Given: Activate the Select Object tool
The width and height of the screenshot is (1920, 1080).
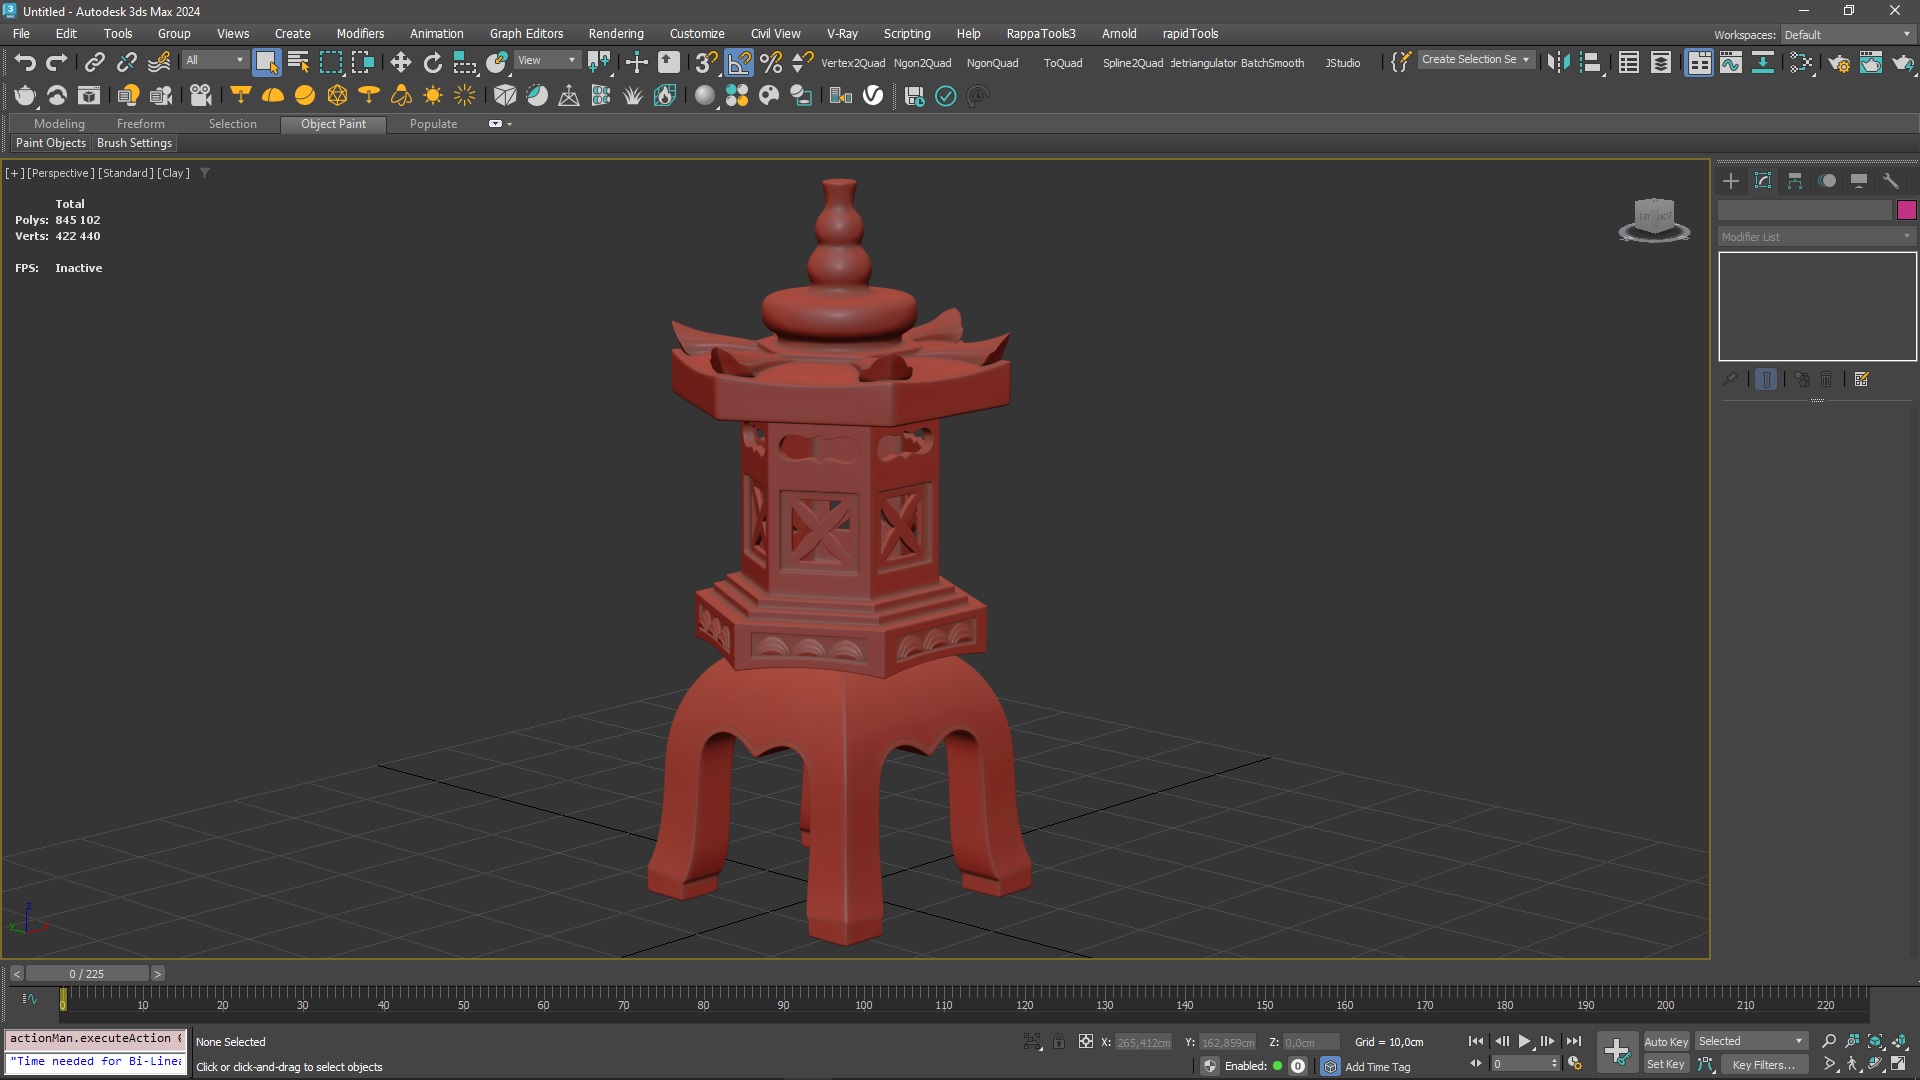Looking at the screenshot, I should (x=266, y=62).
